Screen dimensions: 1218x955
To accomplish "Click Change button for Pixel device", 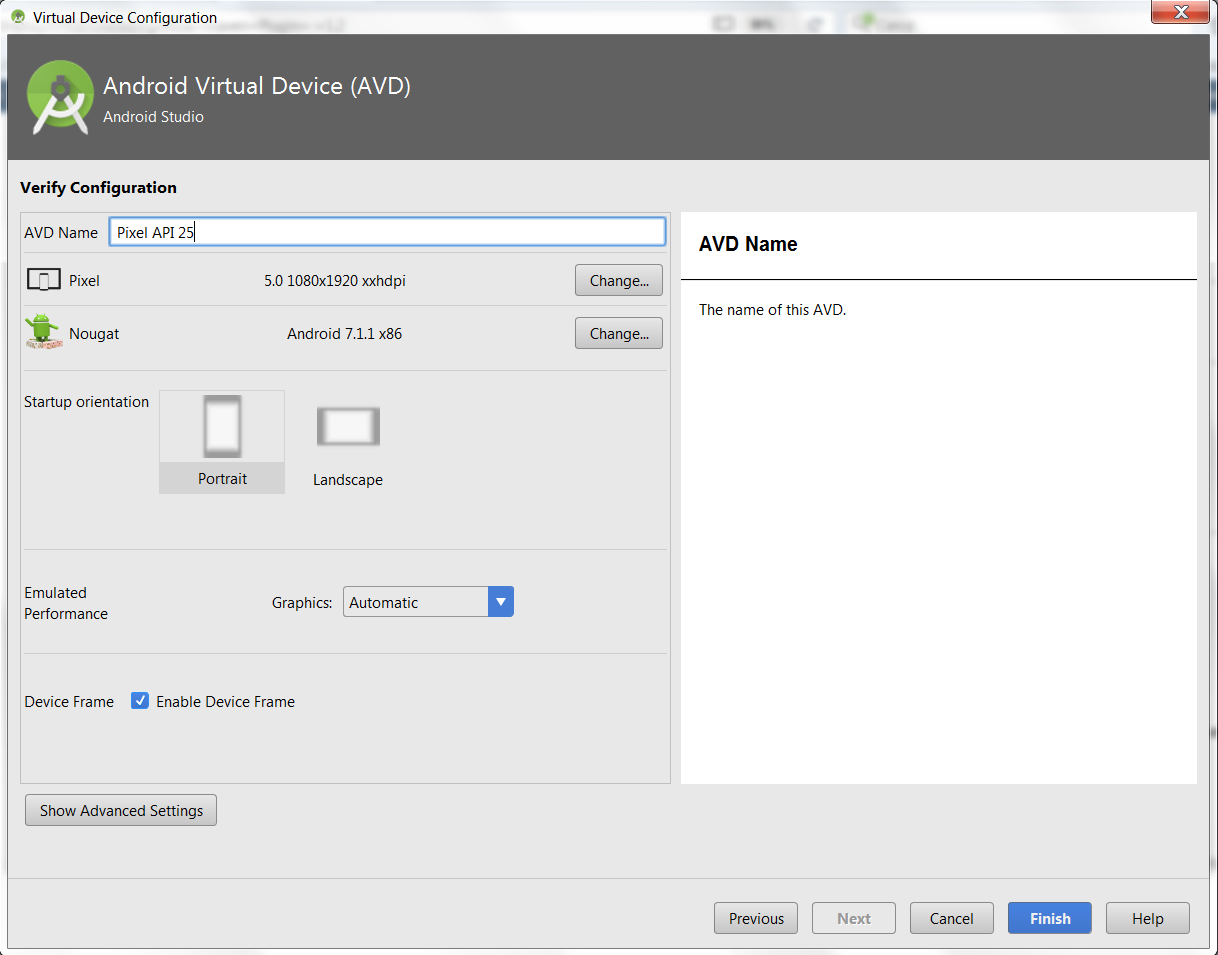I will click(x=619, y=281).
